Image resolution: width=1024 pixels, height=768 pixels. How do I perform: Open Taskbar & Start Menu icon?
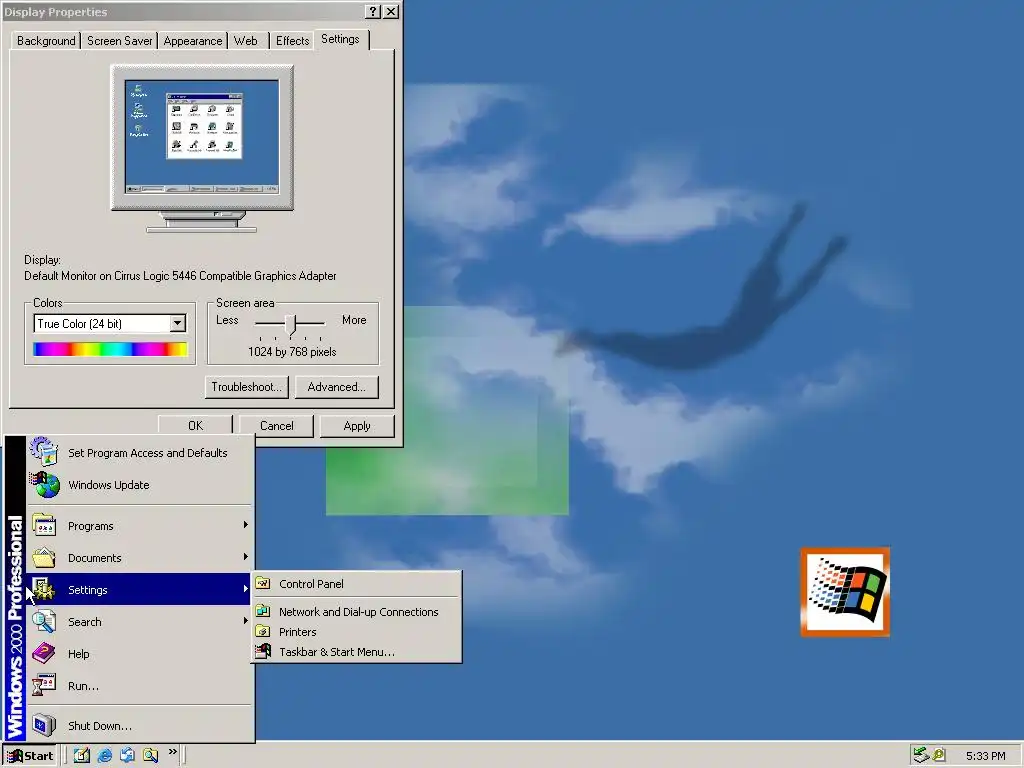point(263,651)
